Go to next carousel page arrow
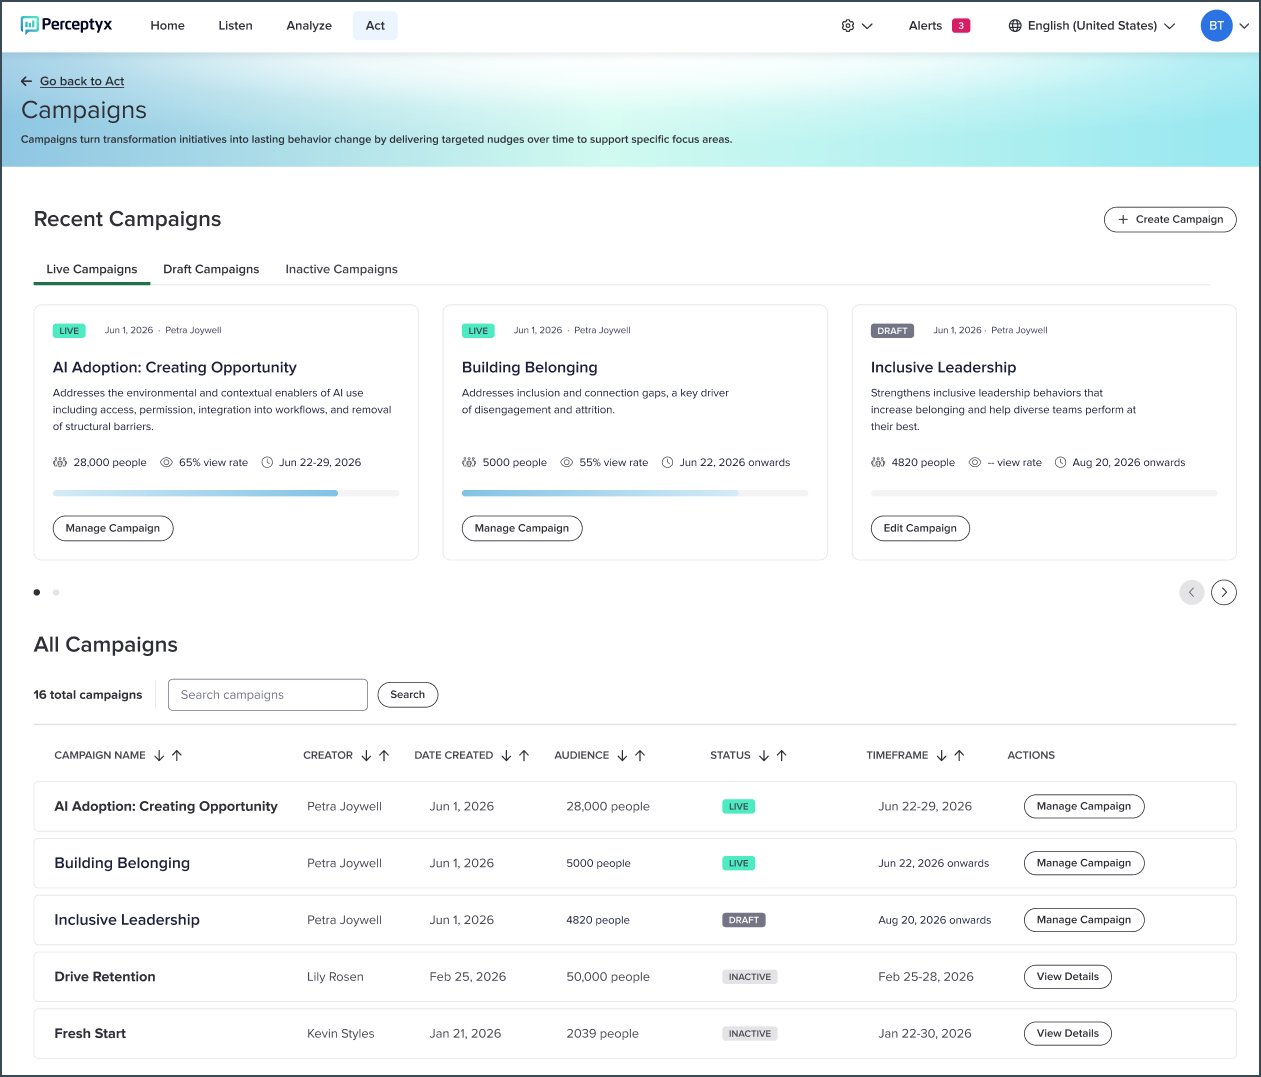The height and width of the screenshot is (1077, 1261). (x=1224, y=592)
